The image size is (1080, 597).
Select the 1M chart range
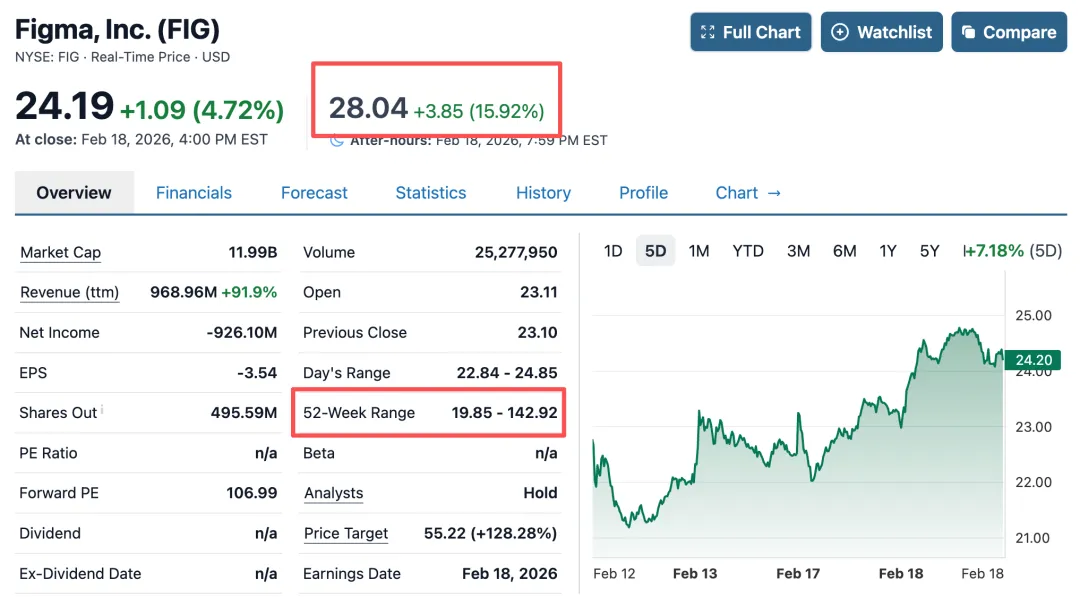(699, 251)
